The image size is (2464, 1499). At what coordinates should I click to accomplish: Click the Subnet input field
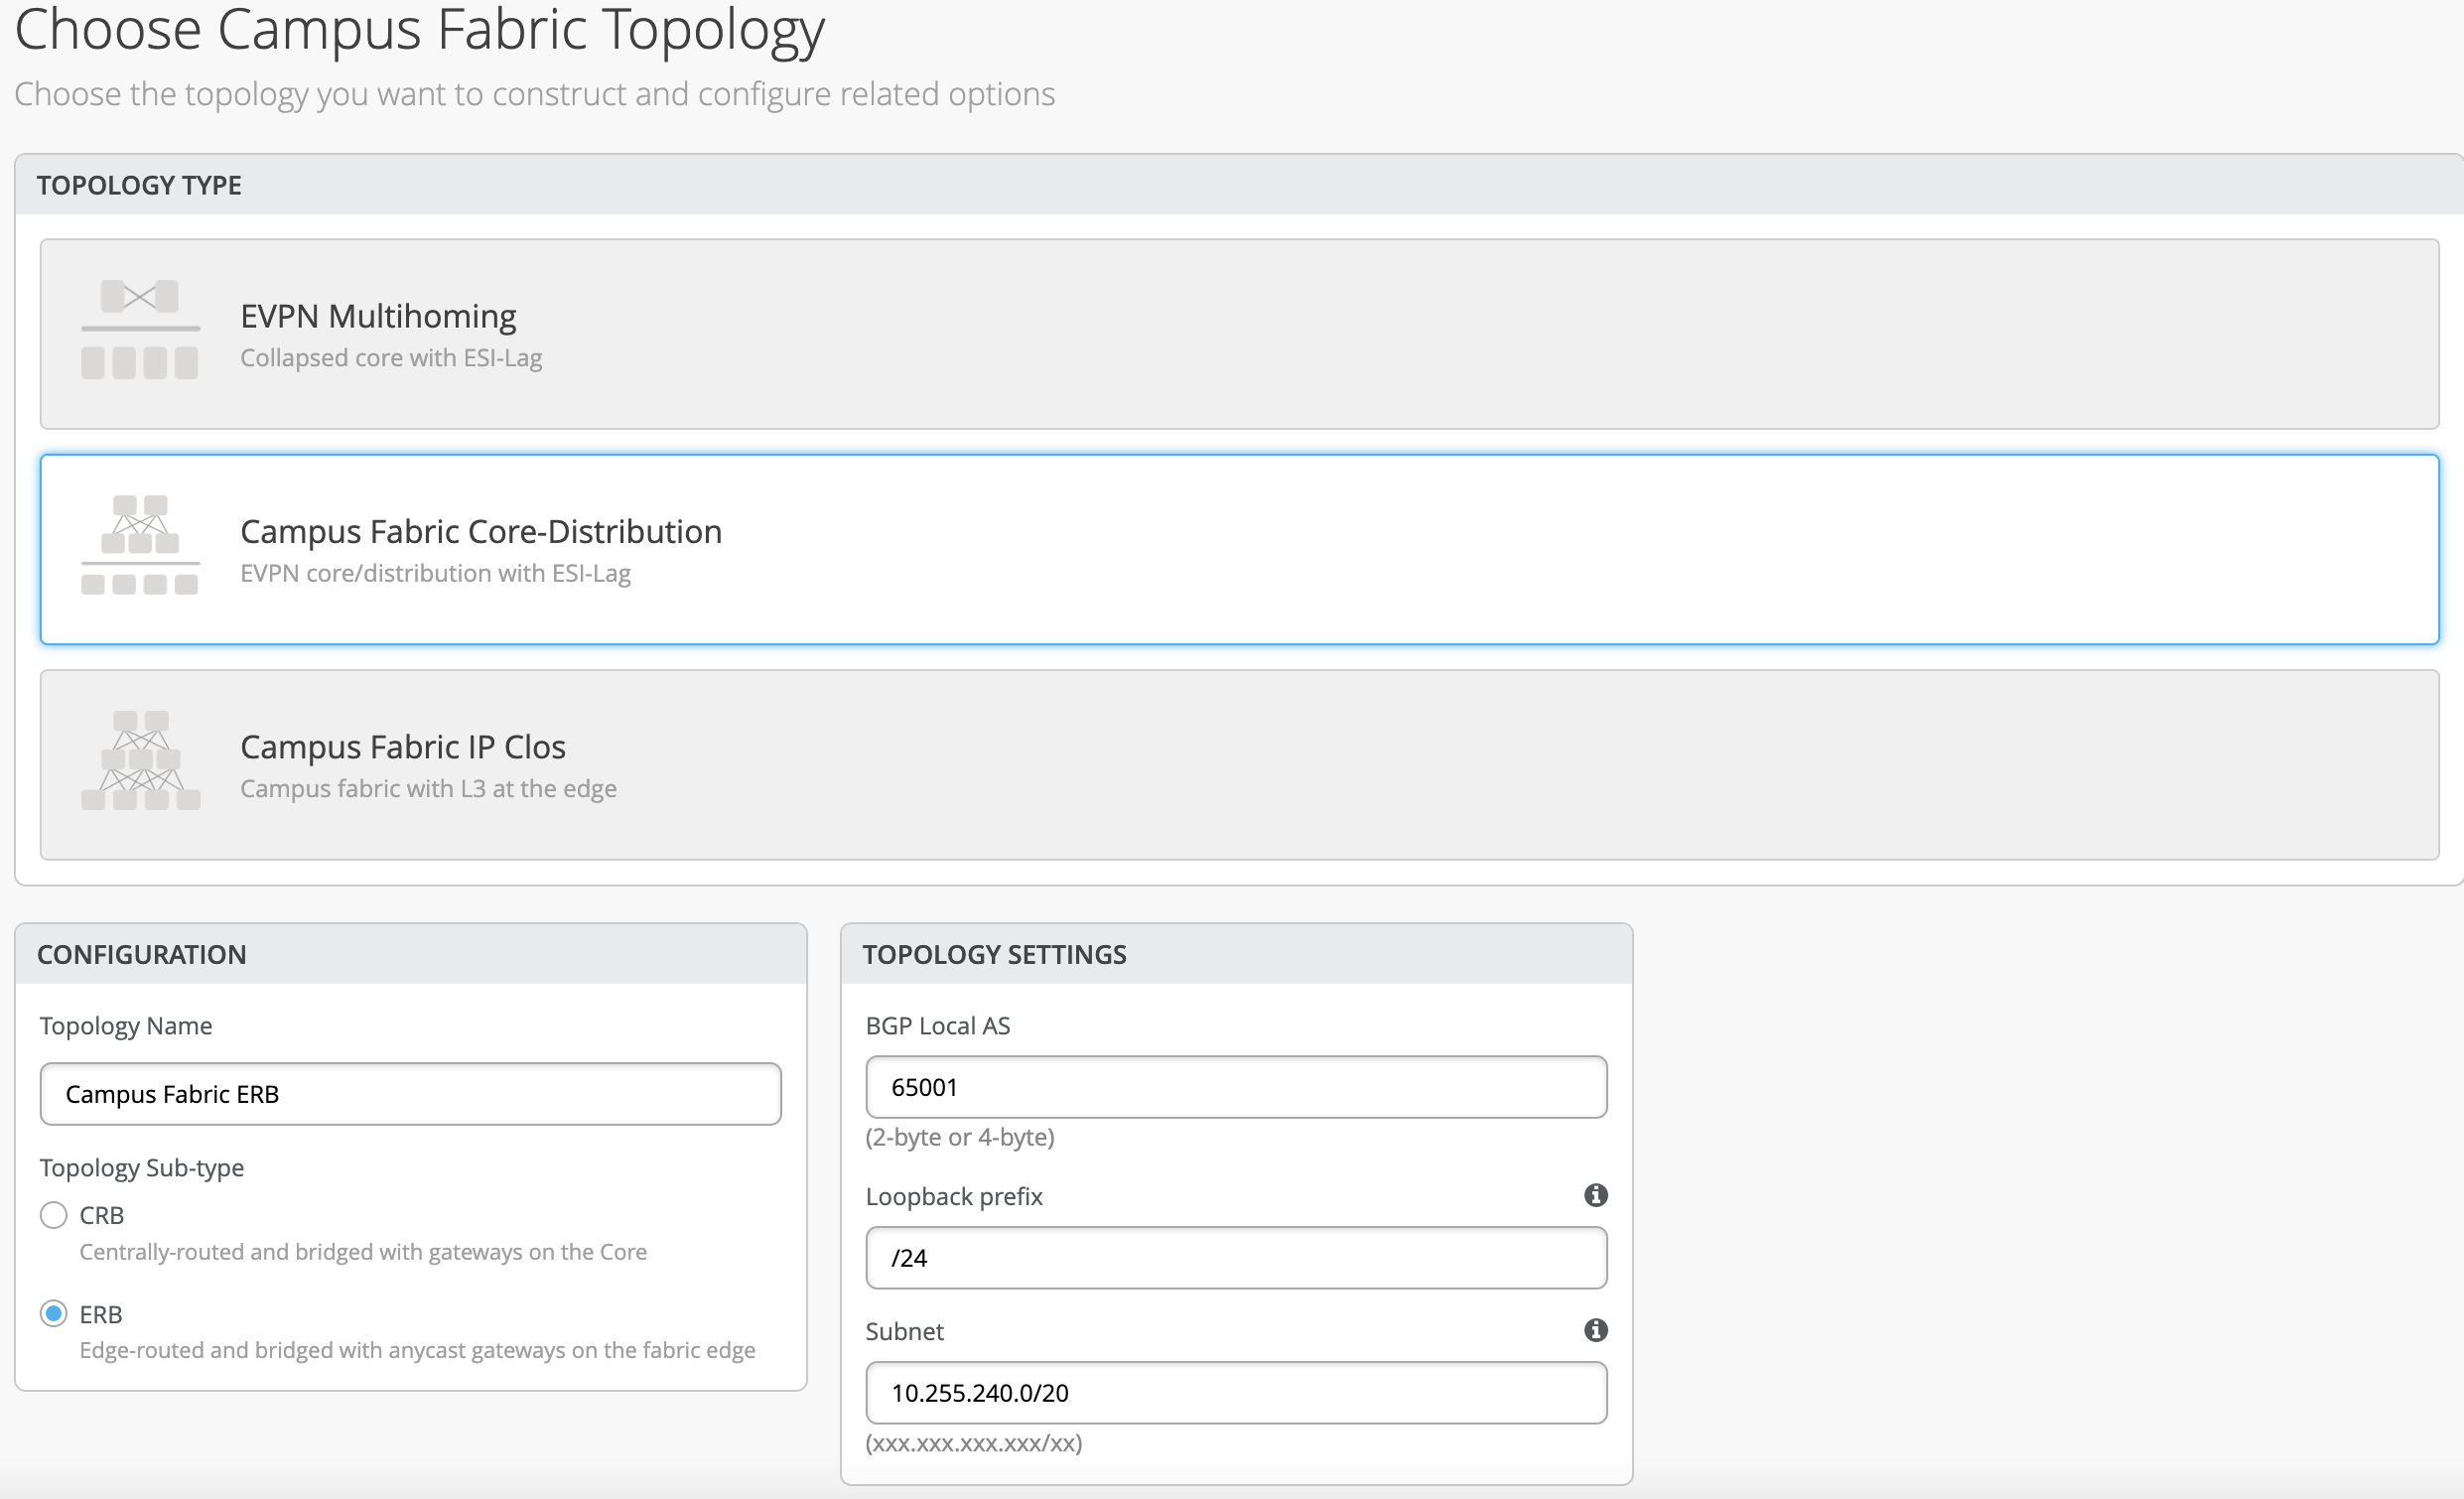(x=1236, y=1393)
